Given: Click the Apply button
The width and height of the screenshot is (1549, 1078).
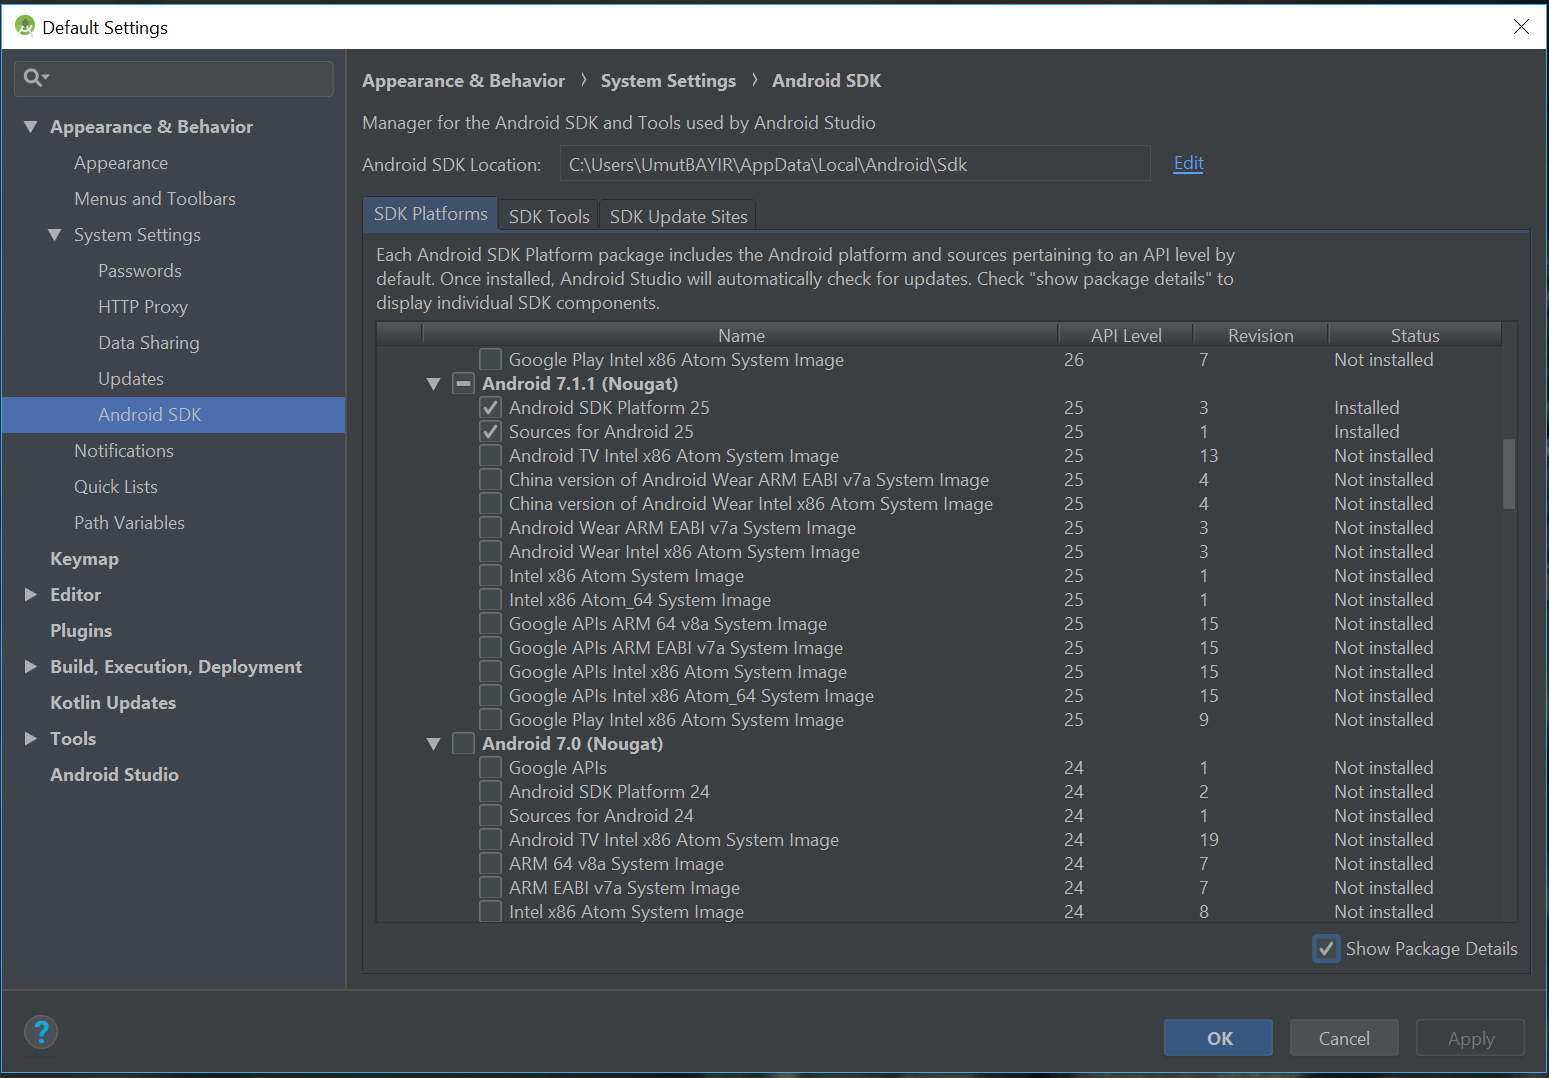Looking at the screenshot, I should pyautogui.click(x=1470, y=1038).
